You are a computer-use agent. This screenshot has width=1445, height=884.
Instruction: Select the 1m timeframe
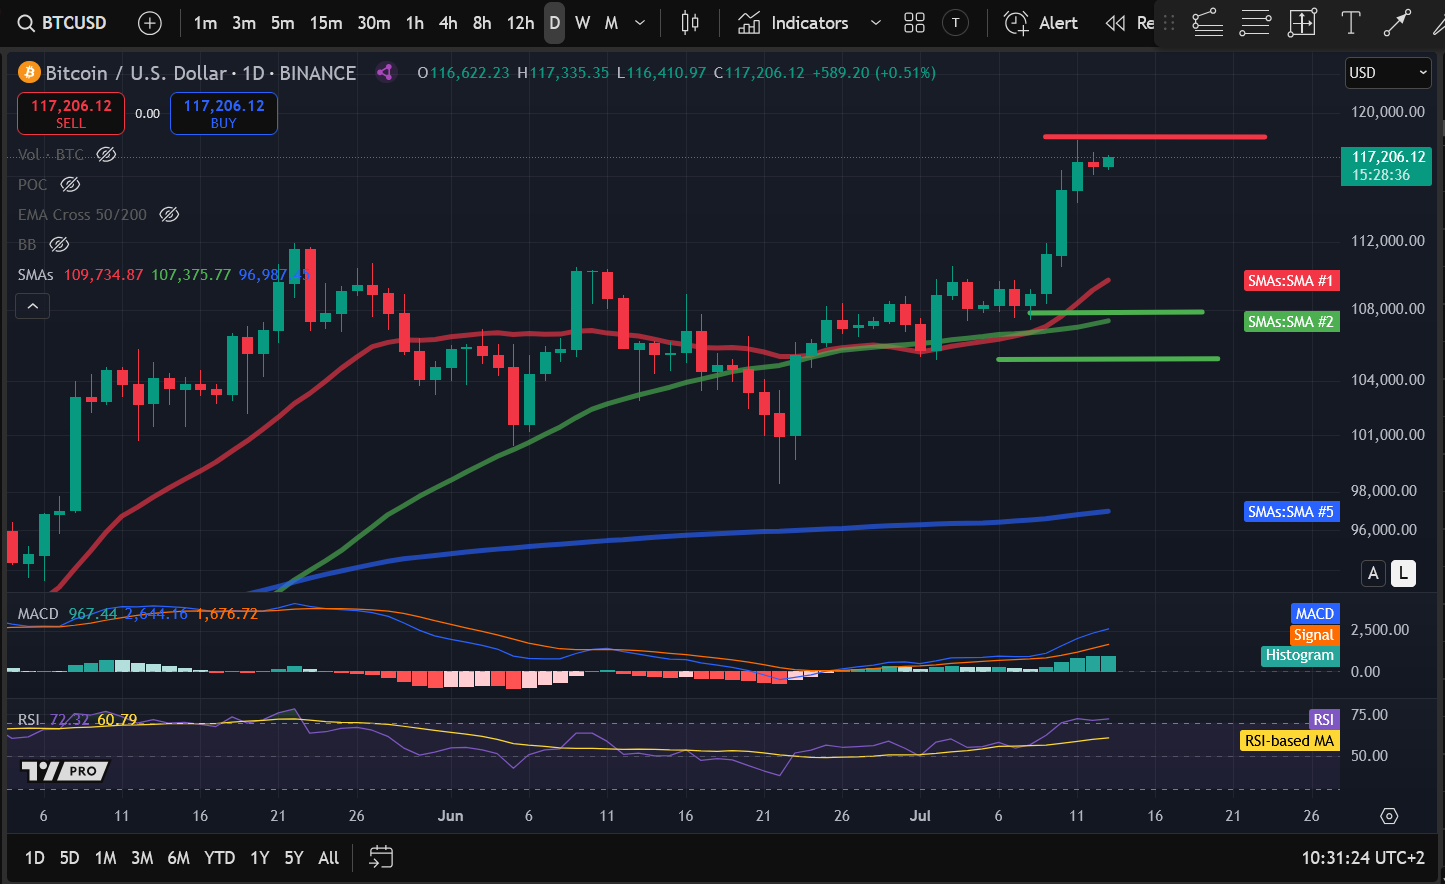point(205,23)
